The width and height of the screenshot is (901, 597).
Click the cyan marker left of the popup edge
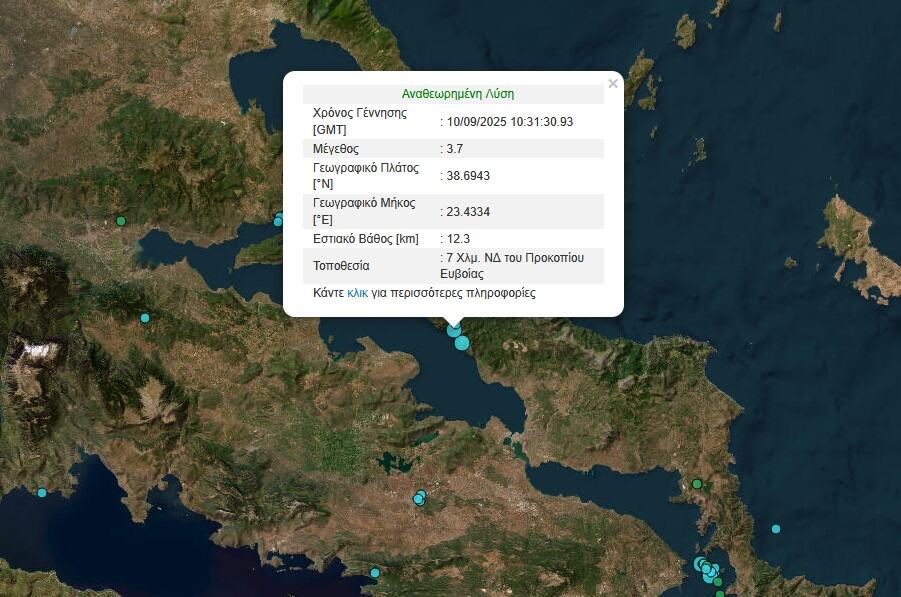279,219
